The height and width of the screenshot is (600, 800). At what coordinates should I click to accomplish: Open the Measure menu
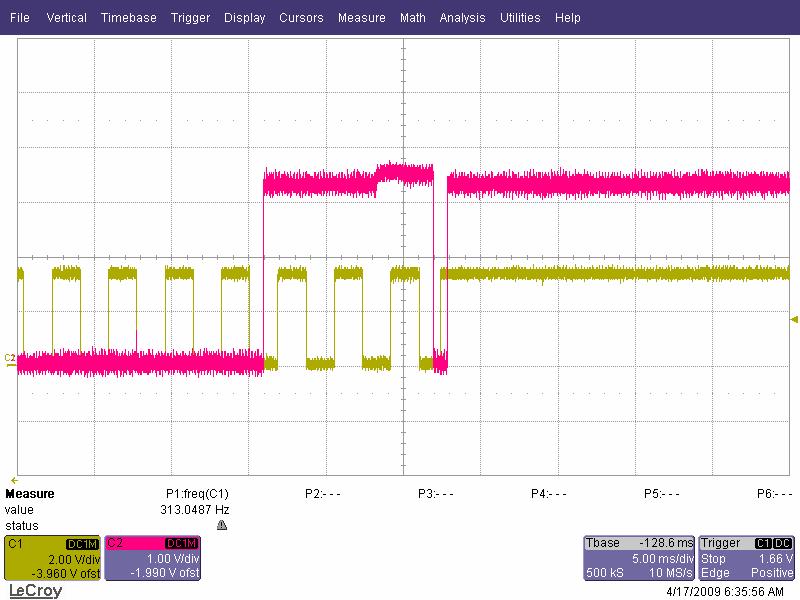pos(361,17)
